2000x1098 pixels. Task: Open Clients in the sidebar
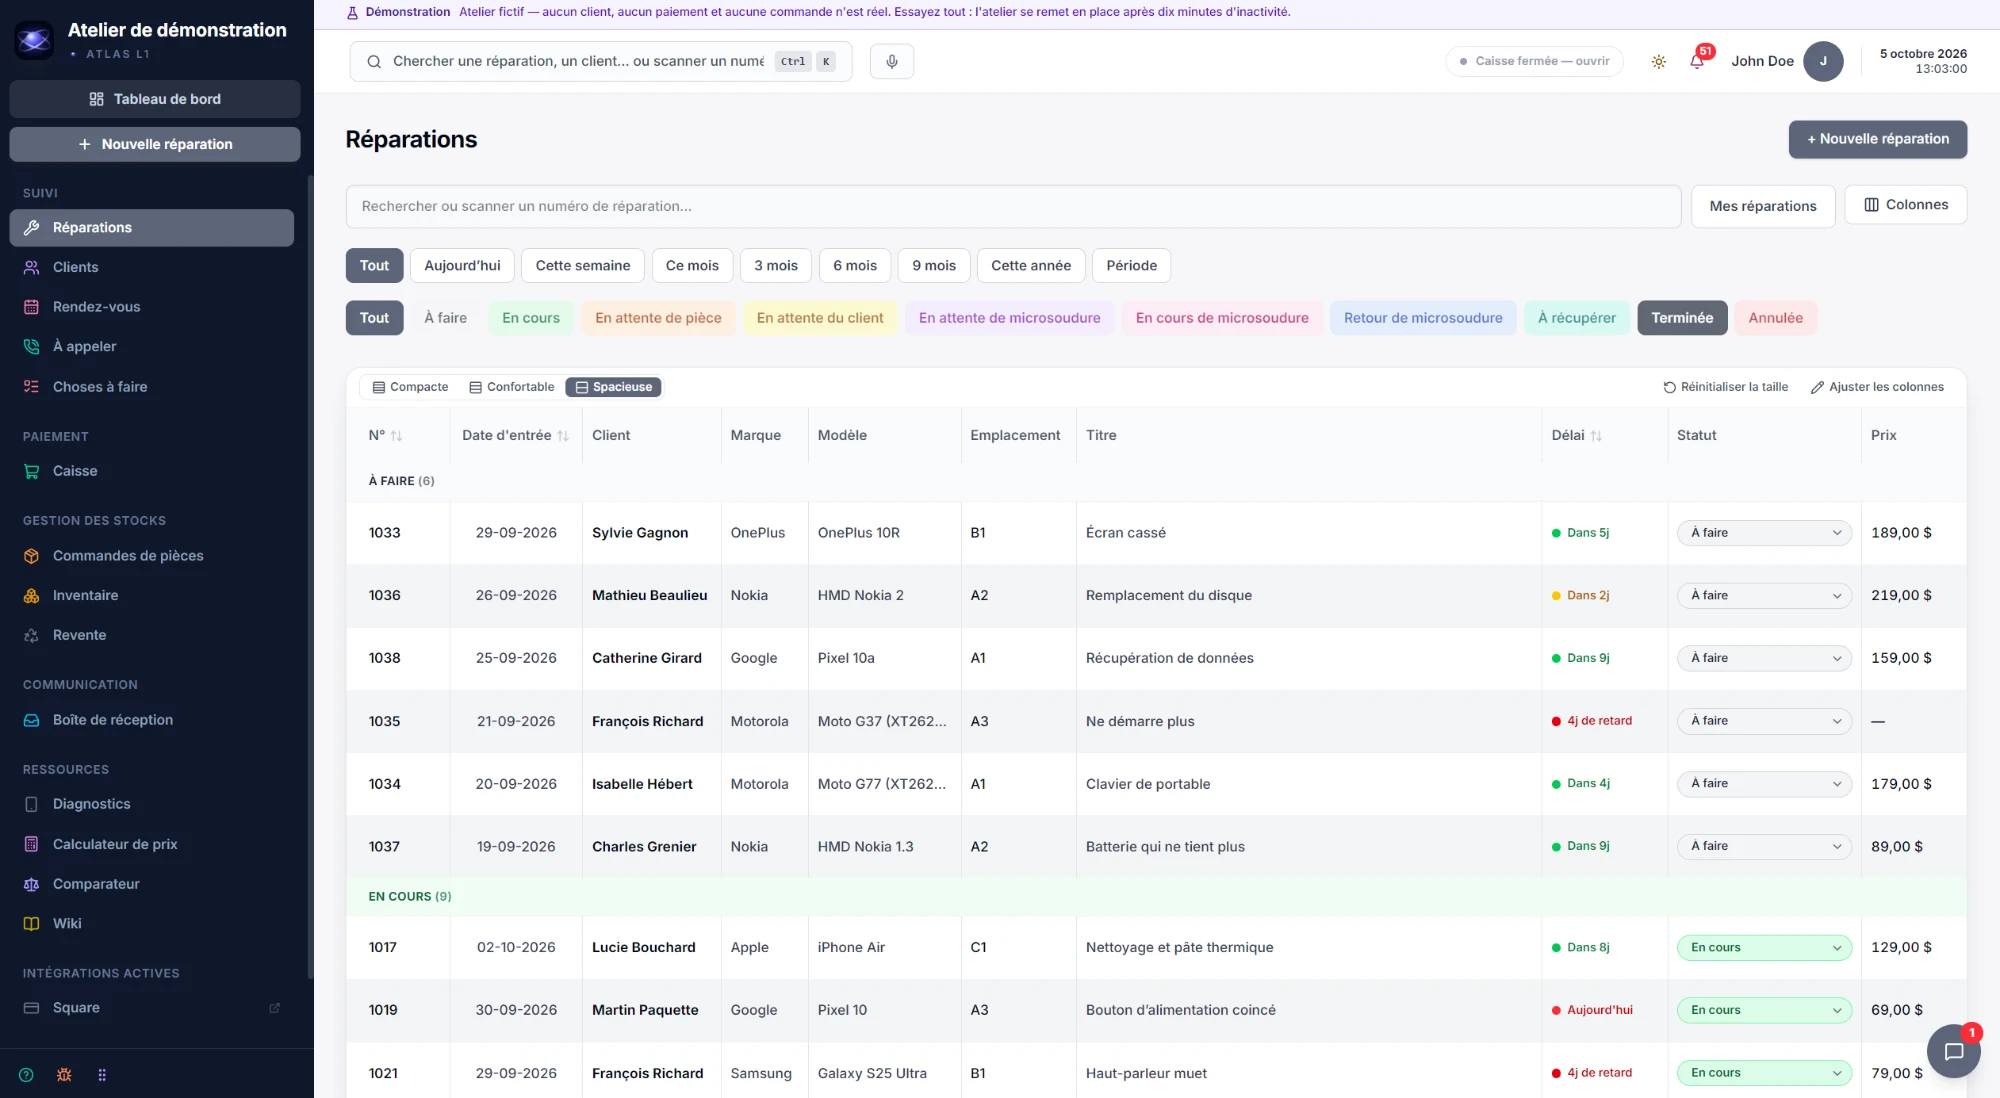152,267
